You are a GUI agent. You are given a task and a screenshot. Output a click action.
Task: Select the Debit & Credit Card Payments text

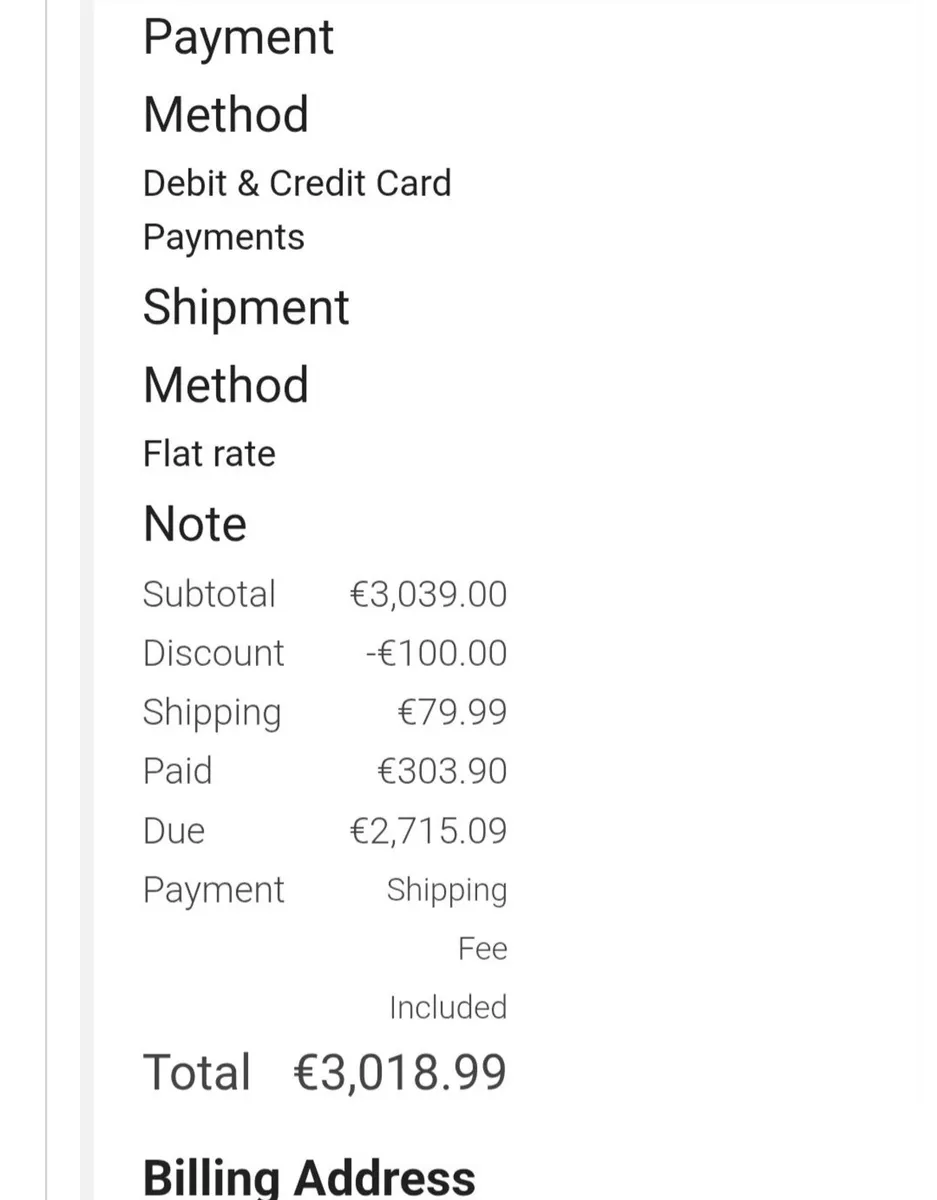point(296,210)
